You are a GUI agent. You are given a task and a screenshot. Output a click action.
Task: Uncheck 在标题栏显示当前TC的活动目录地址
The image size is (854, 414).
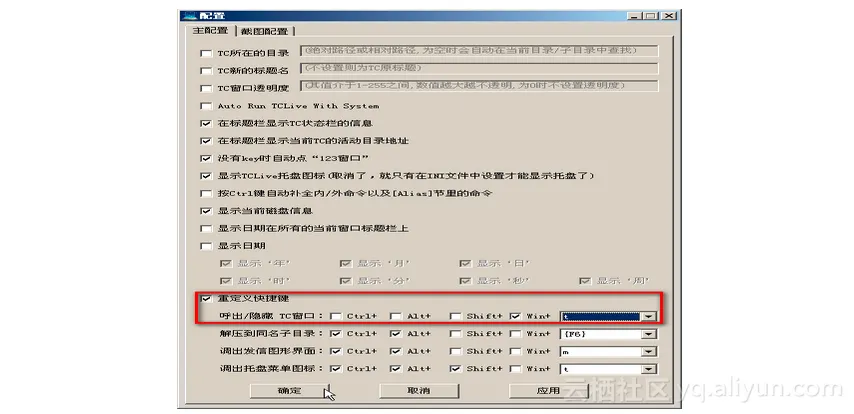pyautogui.click(x=206, y=141)
